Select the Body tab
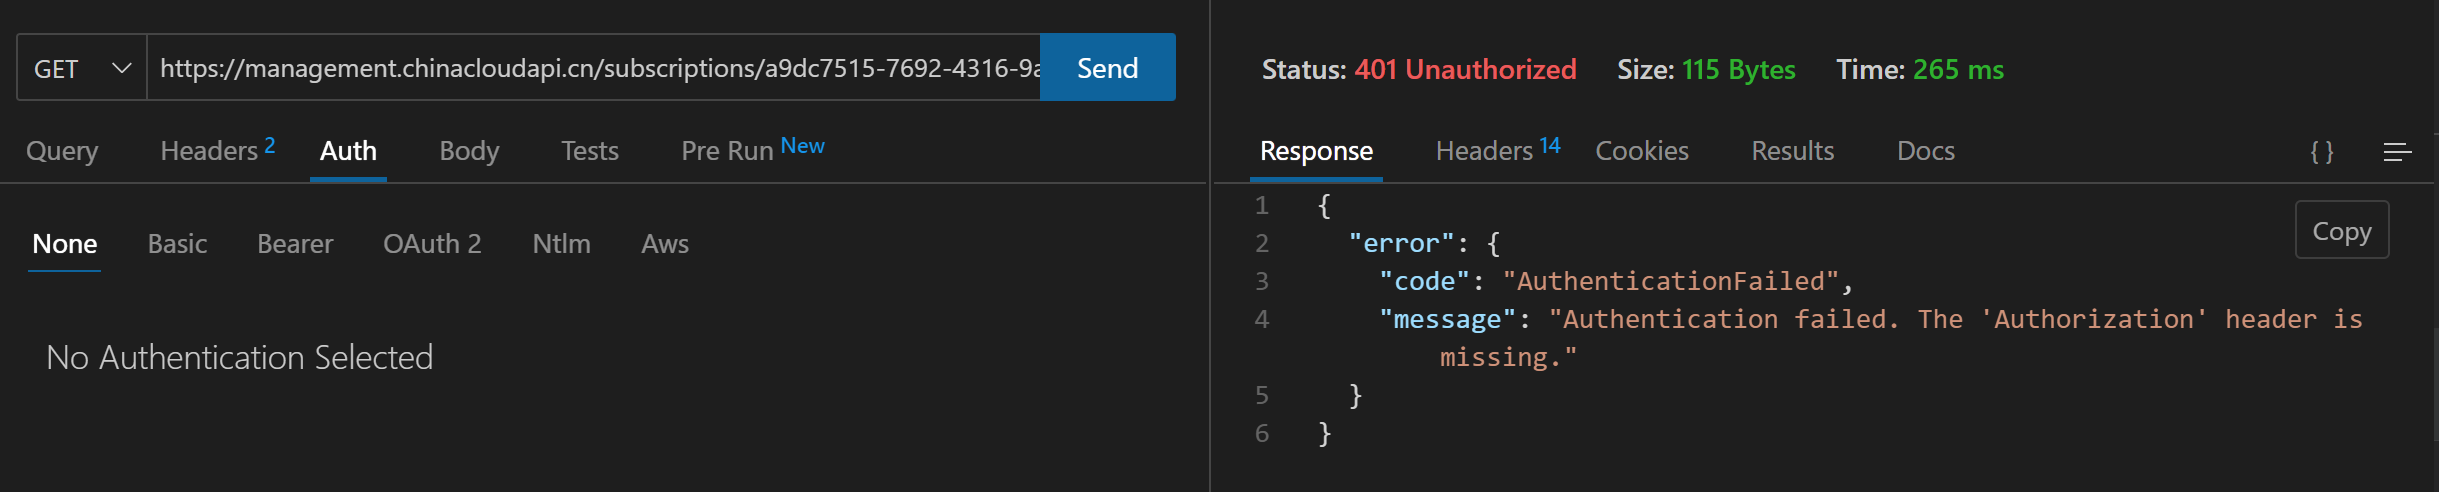The height and width of the screenshot is (492, 2439). [469, 151]
